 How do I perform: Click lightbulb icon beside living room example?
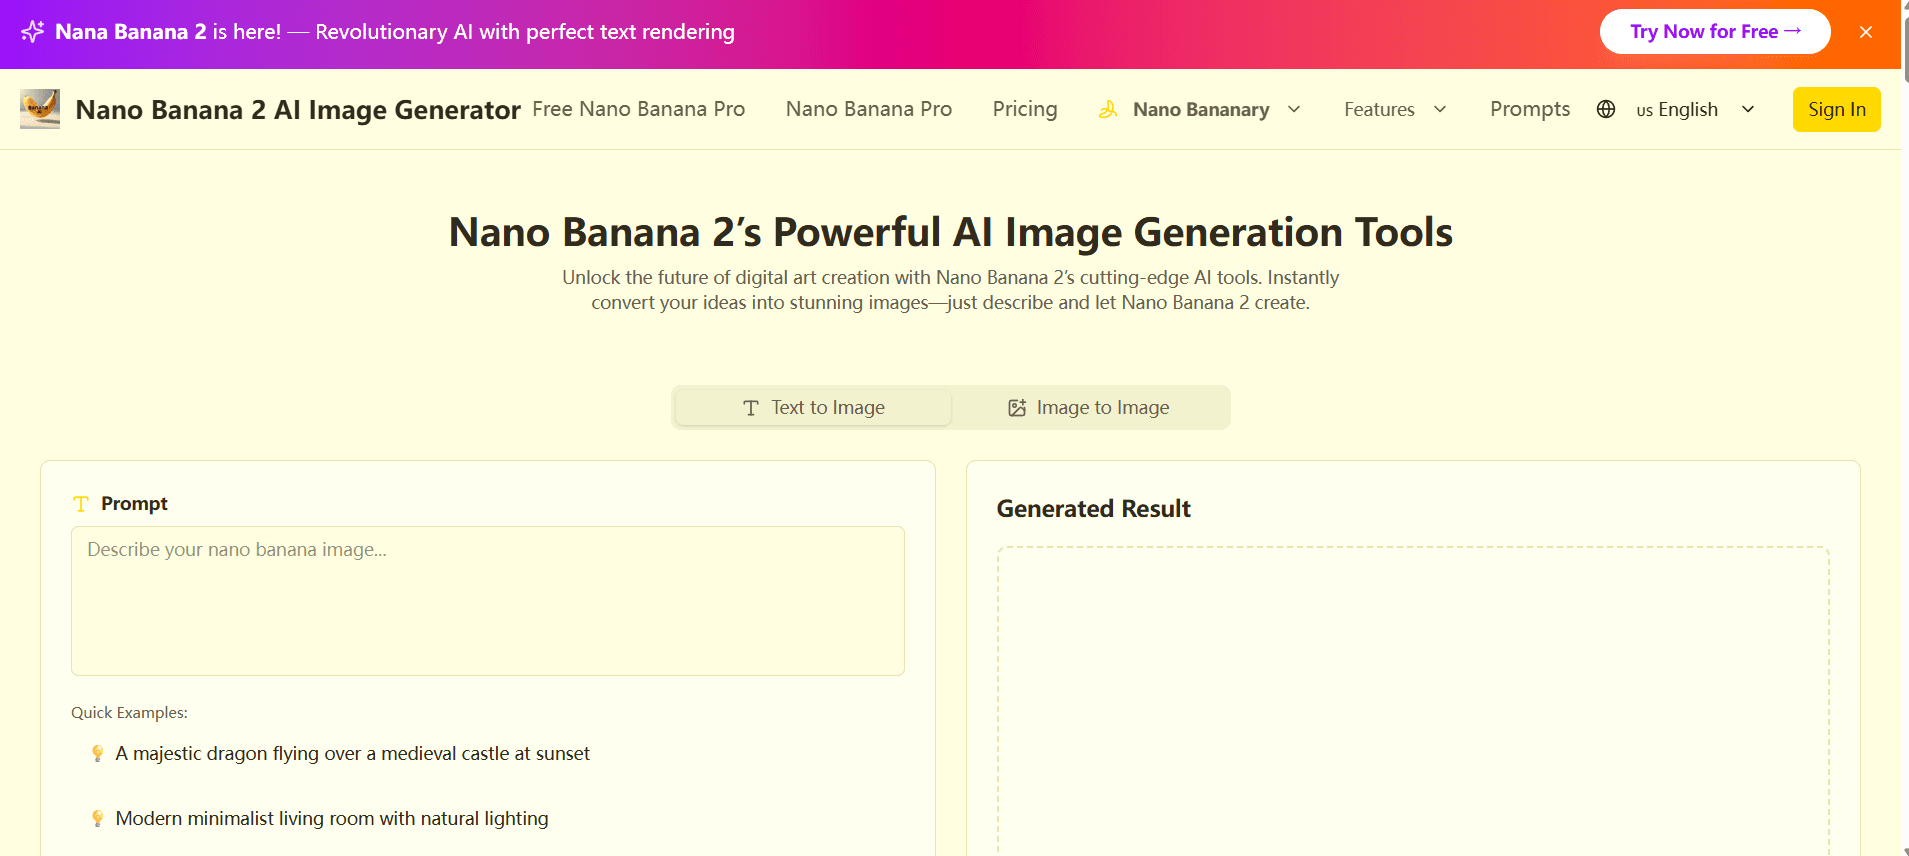[x=97, y=818]
